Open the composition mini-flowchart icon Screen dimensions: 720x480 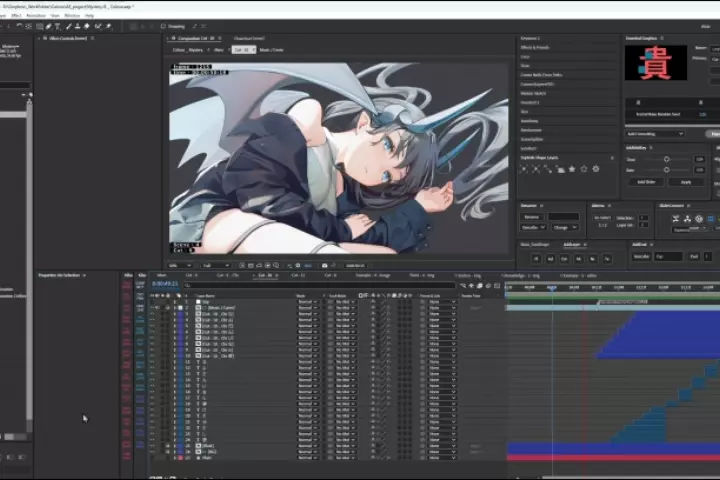coord(463,286)
